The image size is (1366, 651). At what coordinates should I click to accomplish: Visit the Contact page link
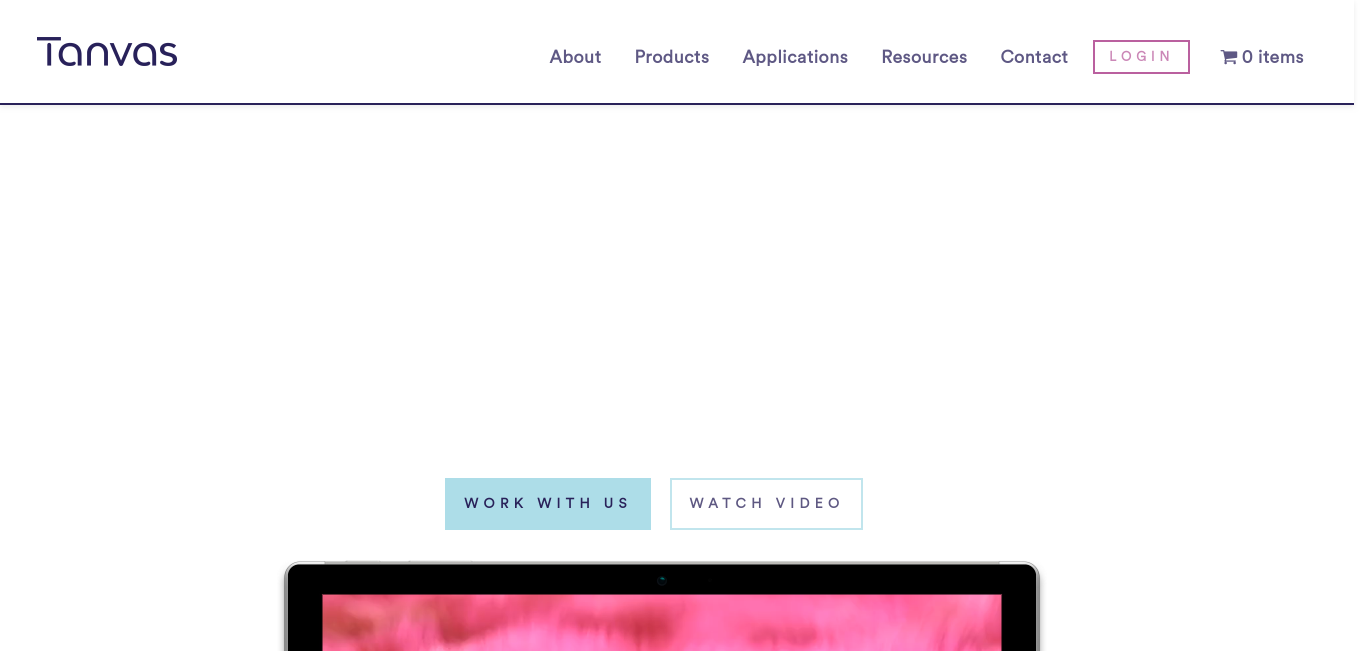[x=1034, y=57]
